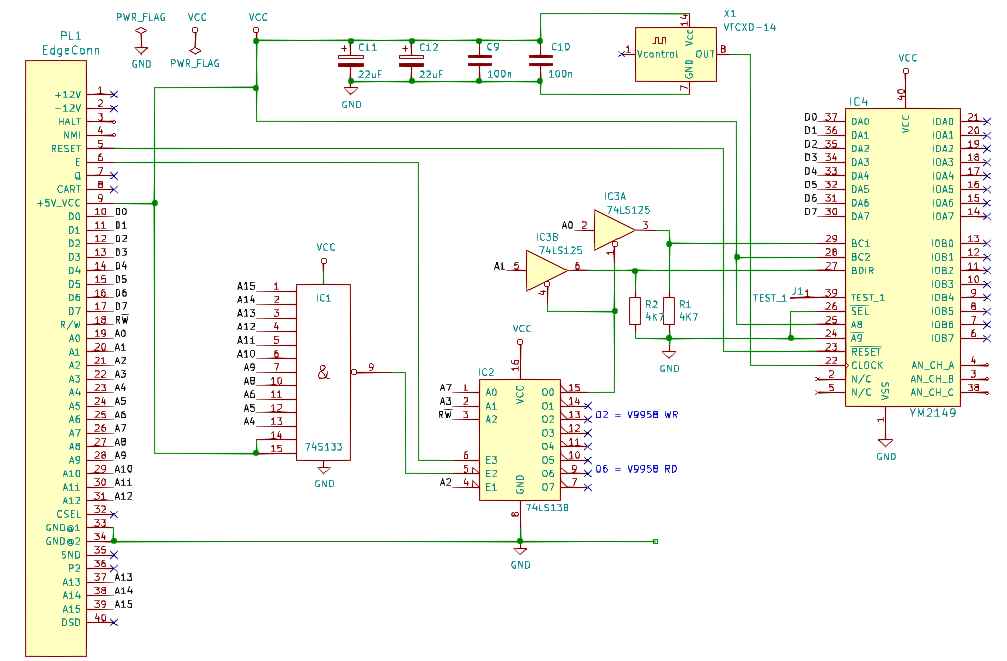Click the 'IOA0' pin name on IC4
This screenshot has height=661, width=1007.
943,121
